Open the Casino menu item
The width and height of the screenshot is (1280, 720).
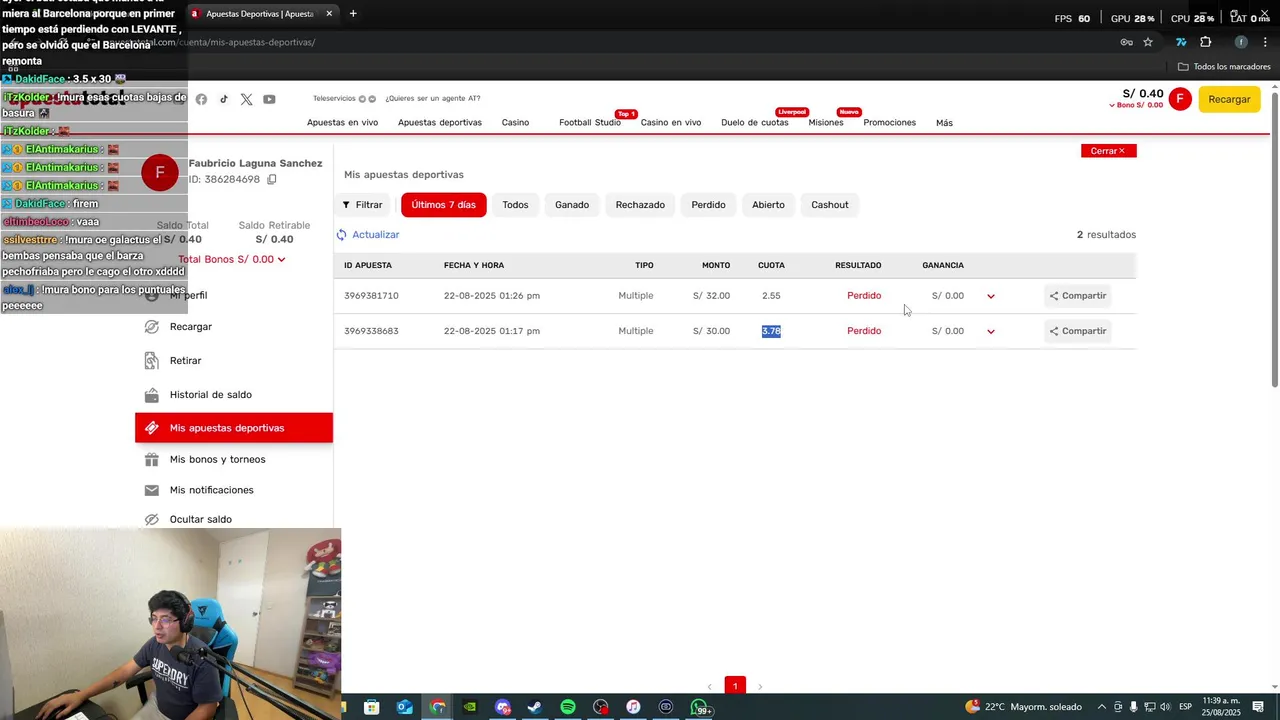pos(515,123)
